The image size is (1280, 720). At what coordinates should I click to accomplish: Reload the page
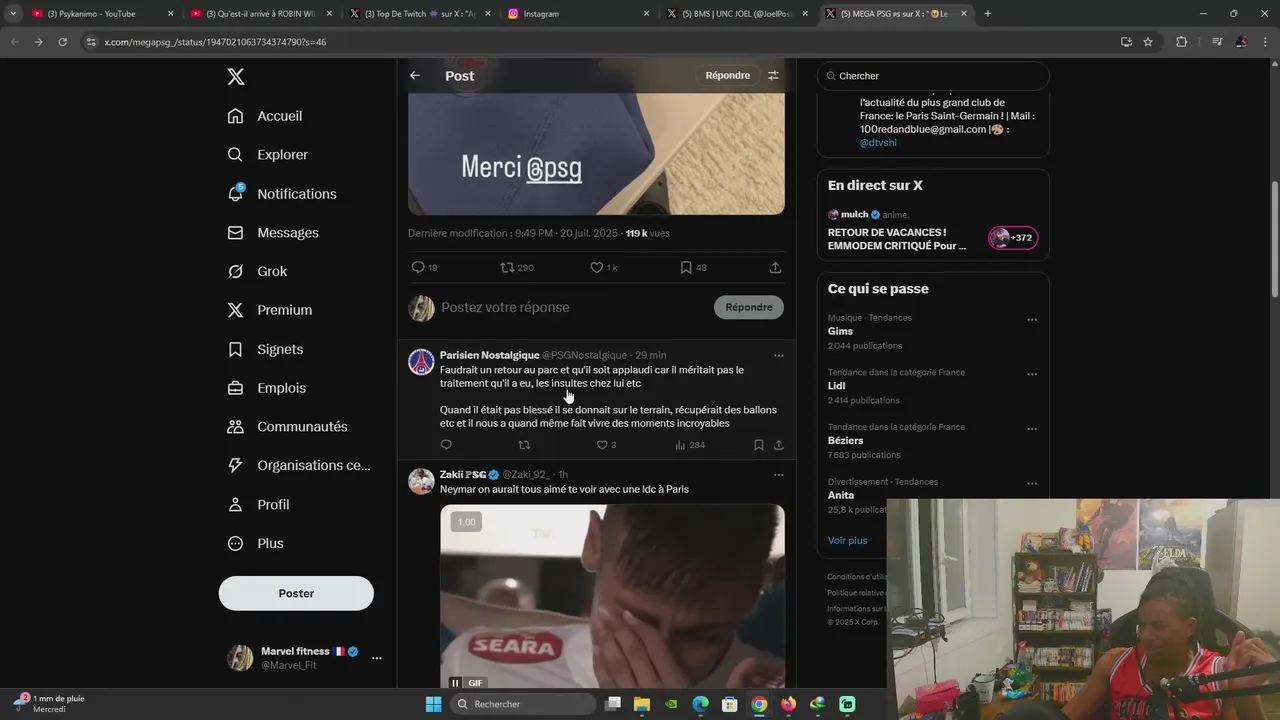click(62, 42)
